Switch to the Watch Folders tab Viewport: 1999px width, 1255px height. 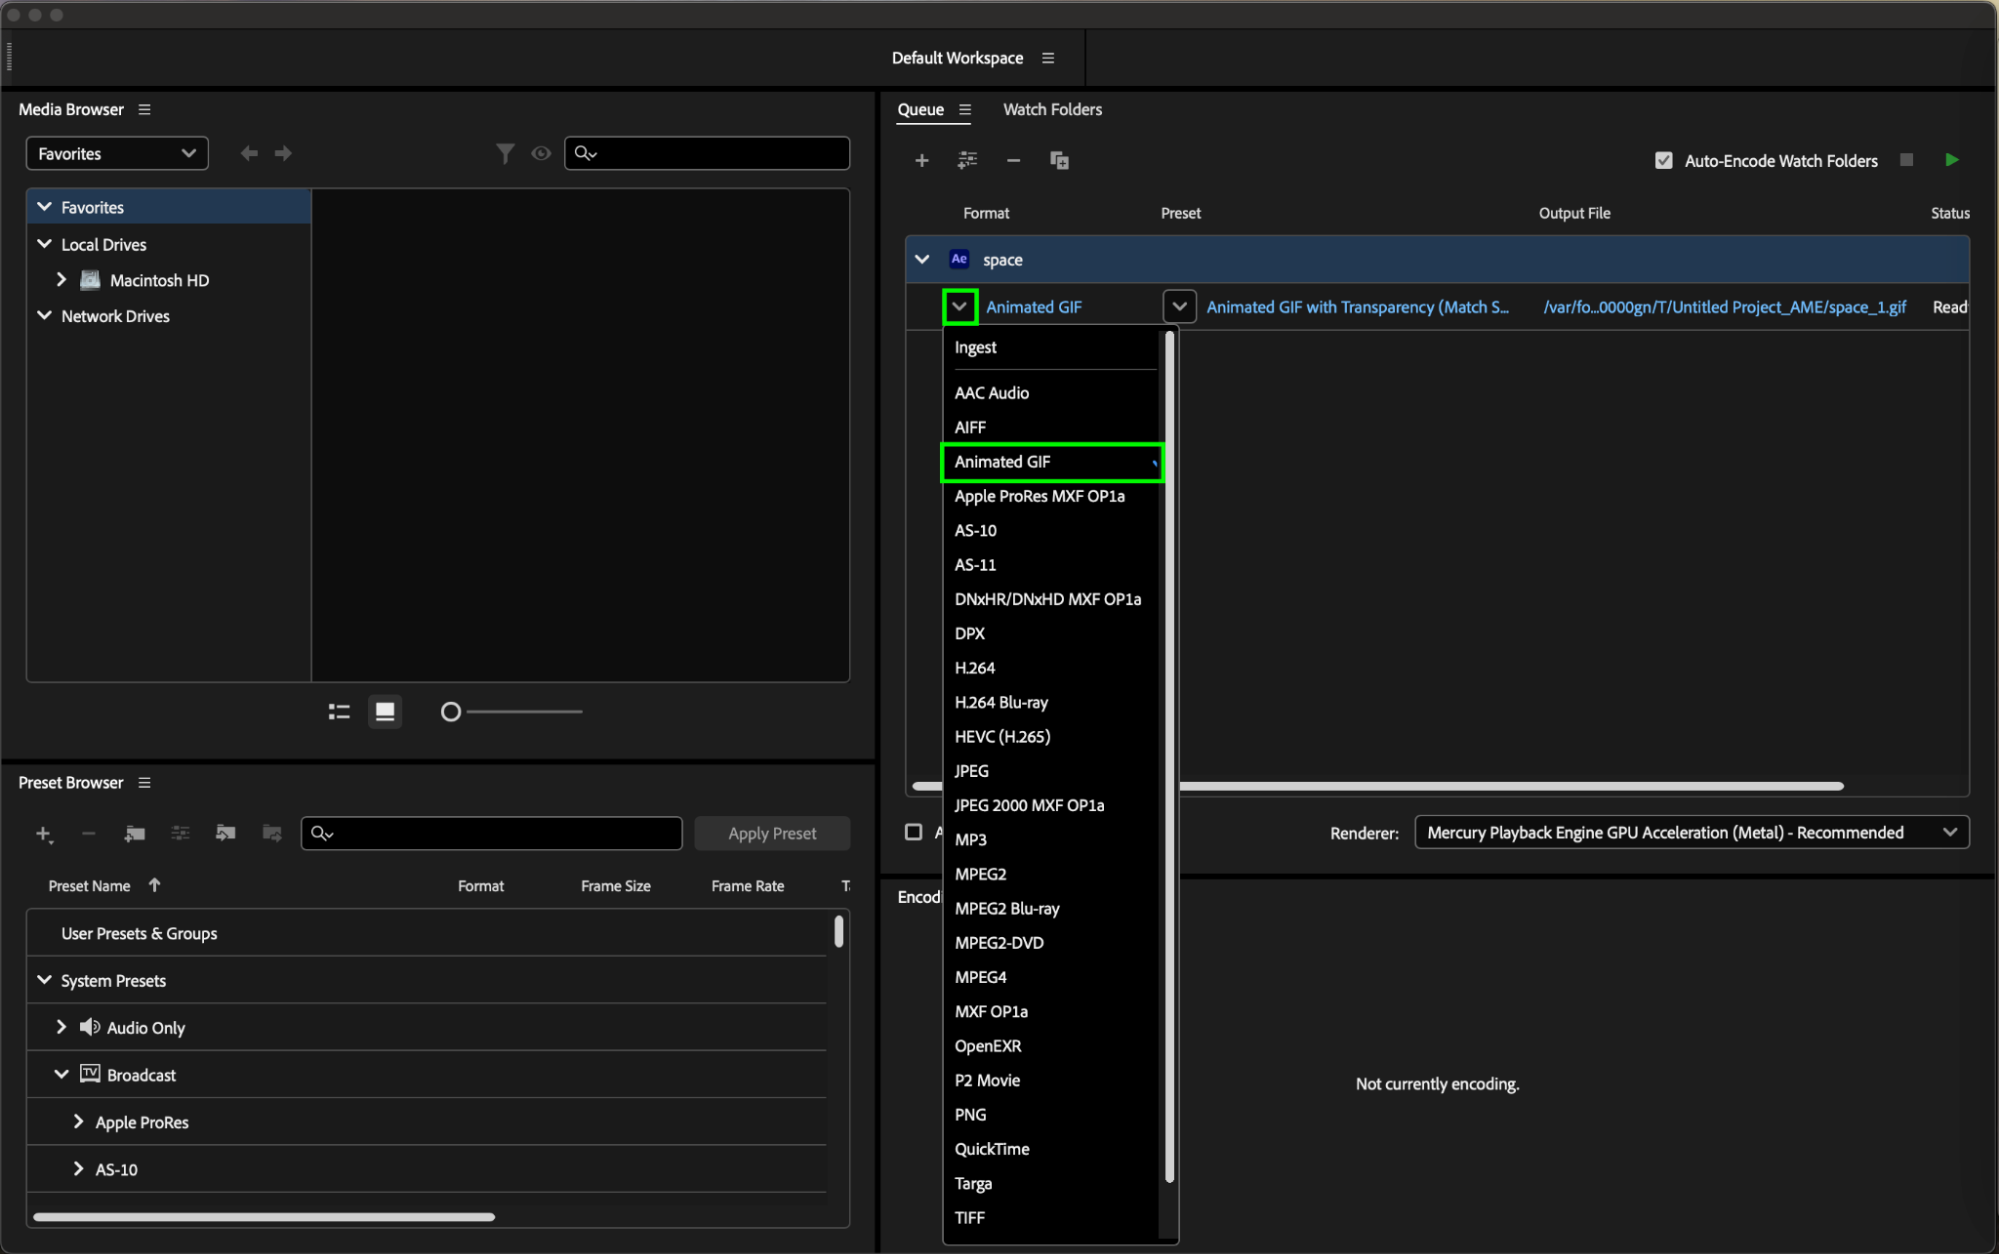point(1052,109)
